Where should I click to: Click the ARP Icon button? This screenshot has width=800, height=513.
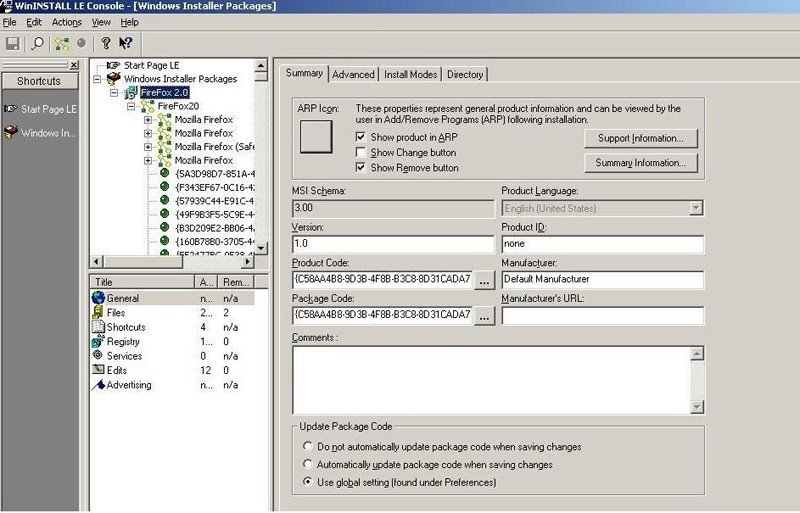pos(316,136)
